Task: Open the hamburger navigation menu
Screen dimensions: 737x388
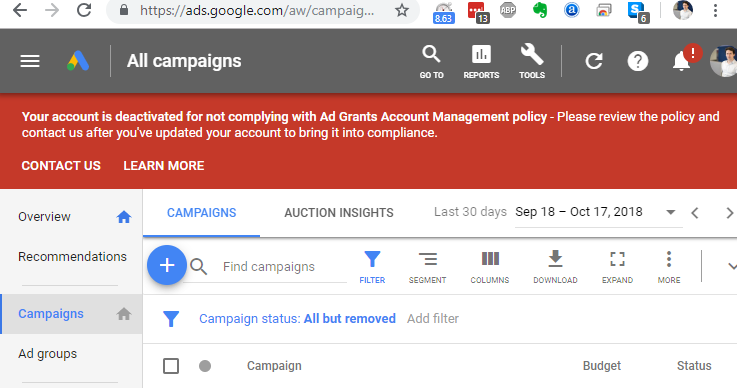Action: pyautogui.click(x=30, y=61)
